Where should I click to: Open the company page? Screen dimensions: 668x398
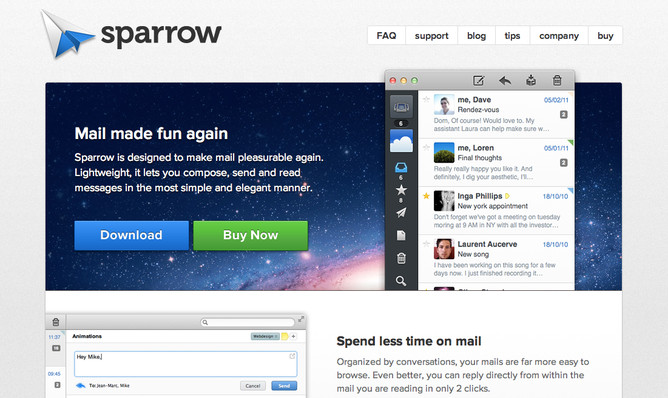[x=559, y=35]
